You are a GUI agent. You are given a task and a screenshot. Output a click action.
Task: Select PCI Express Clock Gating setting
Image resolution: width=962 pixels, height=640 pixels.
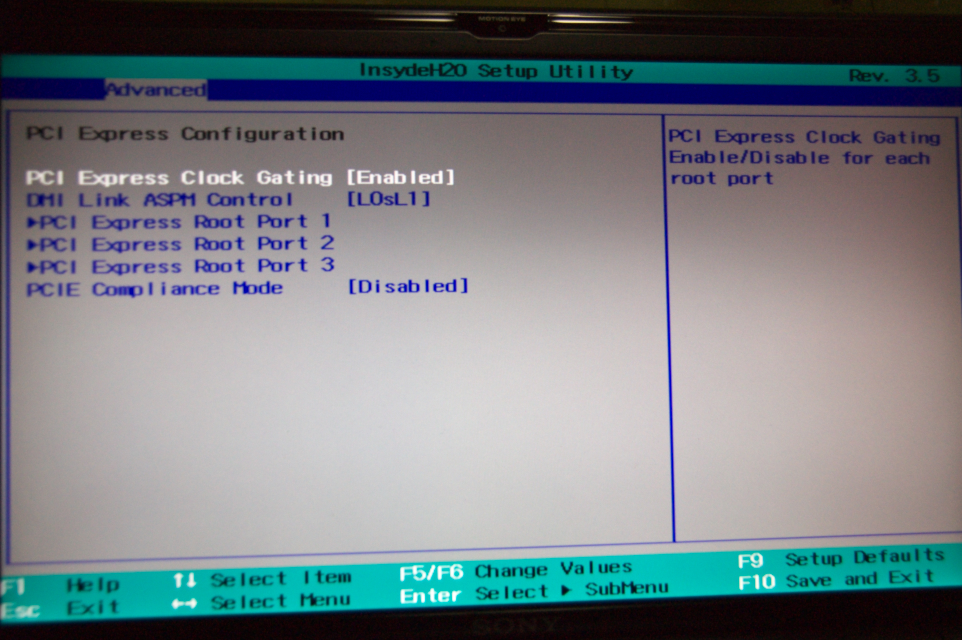tap(179, 178)
